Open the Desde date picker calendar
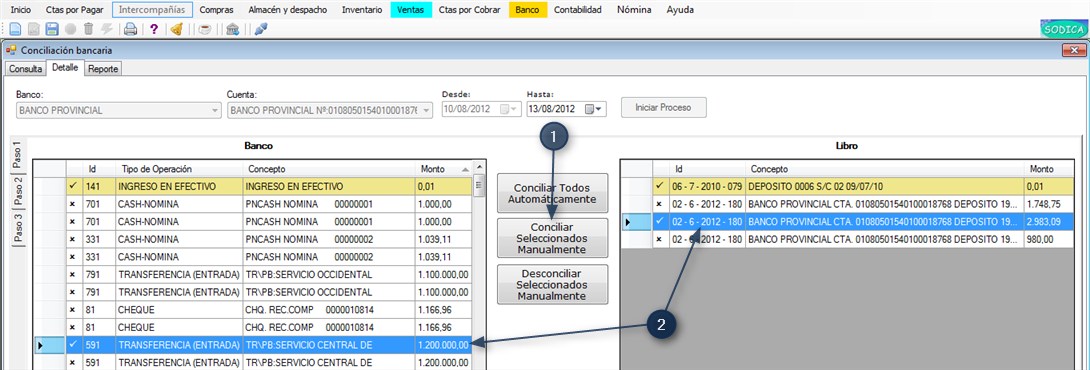This screenshot has height=370, width=1090. (508, 109)
